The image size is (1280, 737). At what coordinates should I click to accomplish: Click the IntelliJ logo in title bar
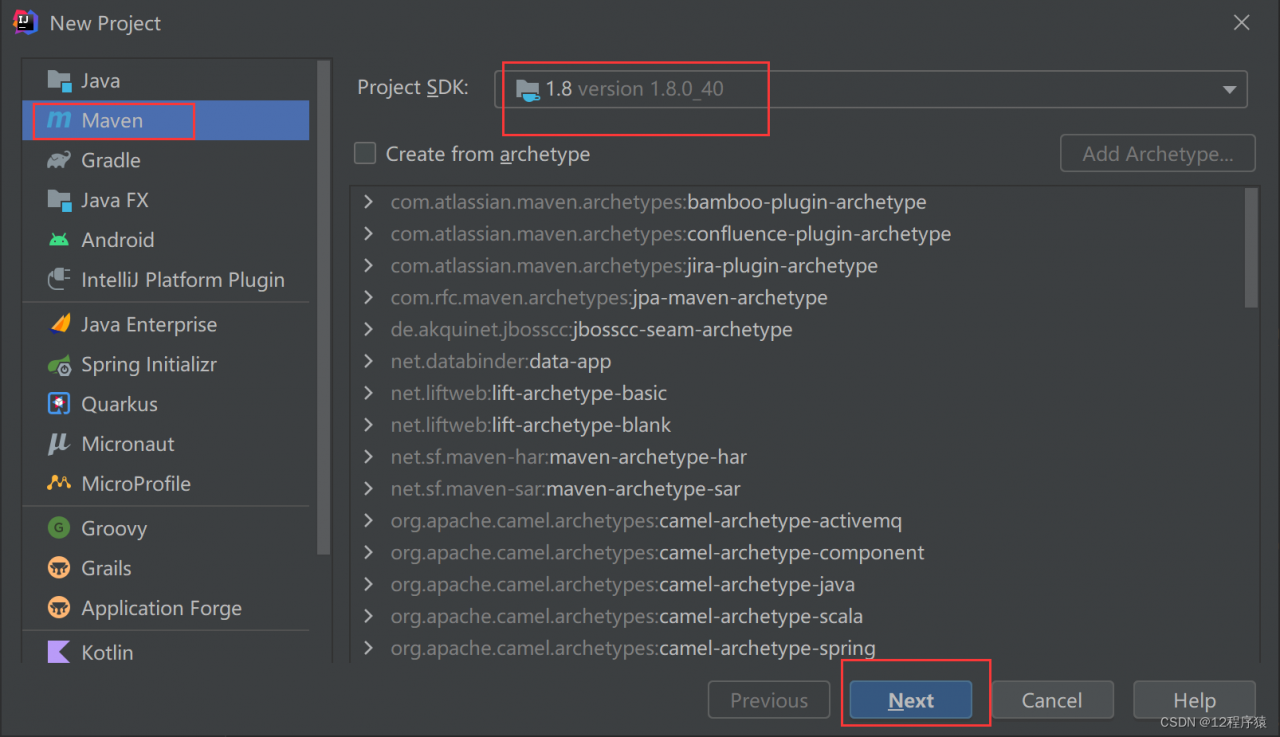click(x=25, y=22)
